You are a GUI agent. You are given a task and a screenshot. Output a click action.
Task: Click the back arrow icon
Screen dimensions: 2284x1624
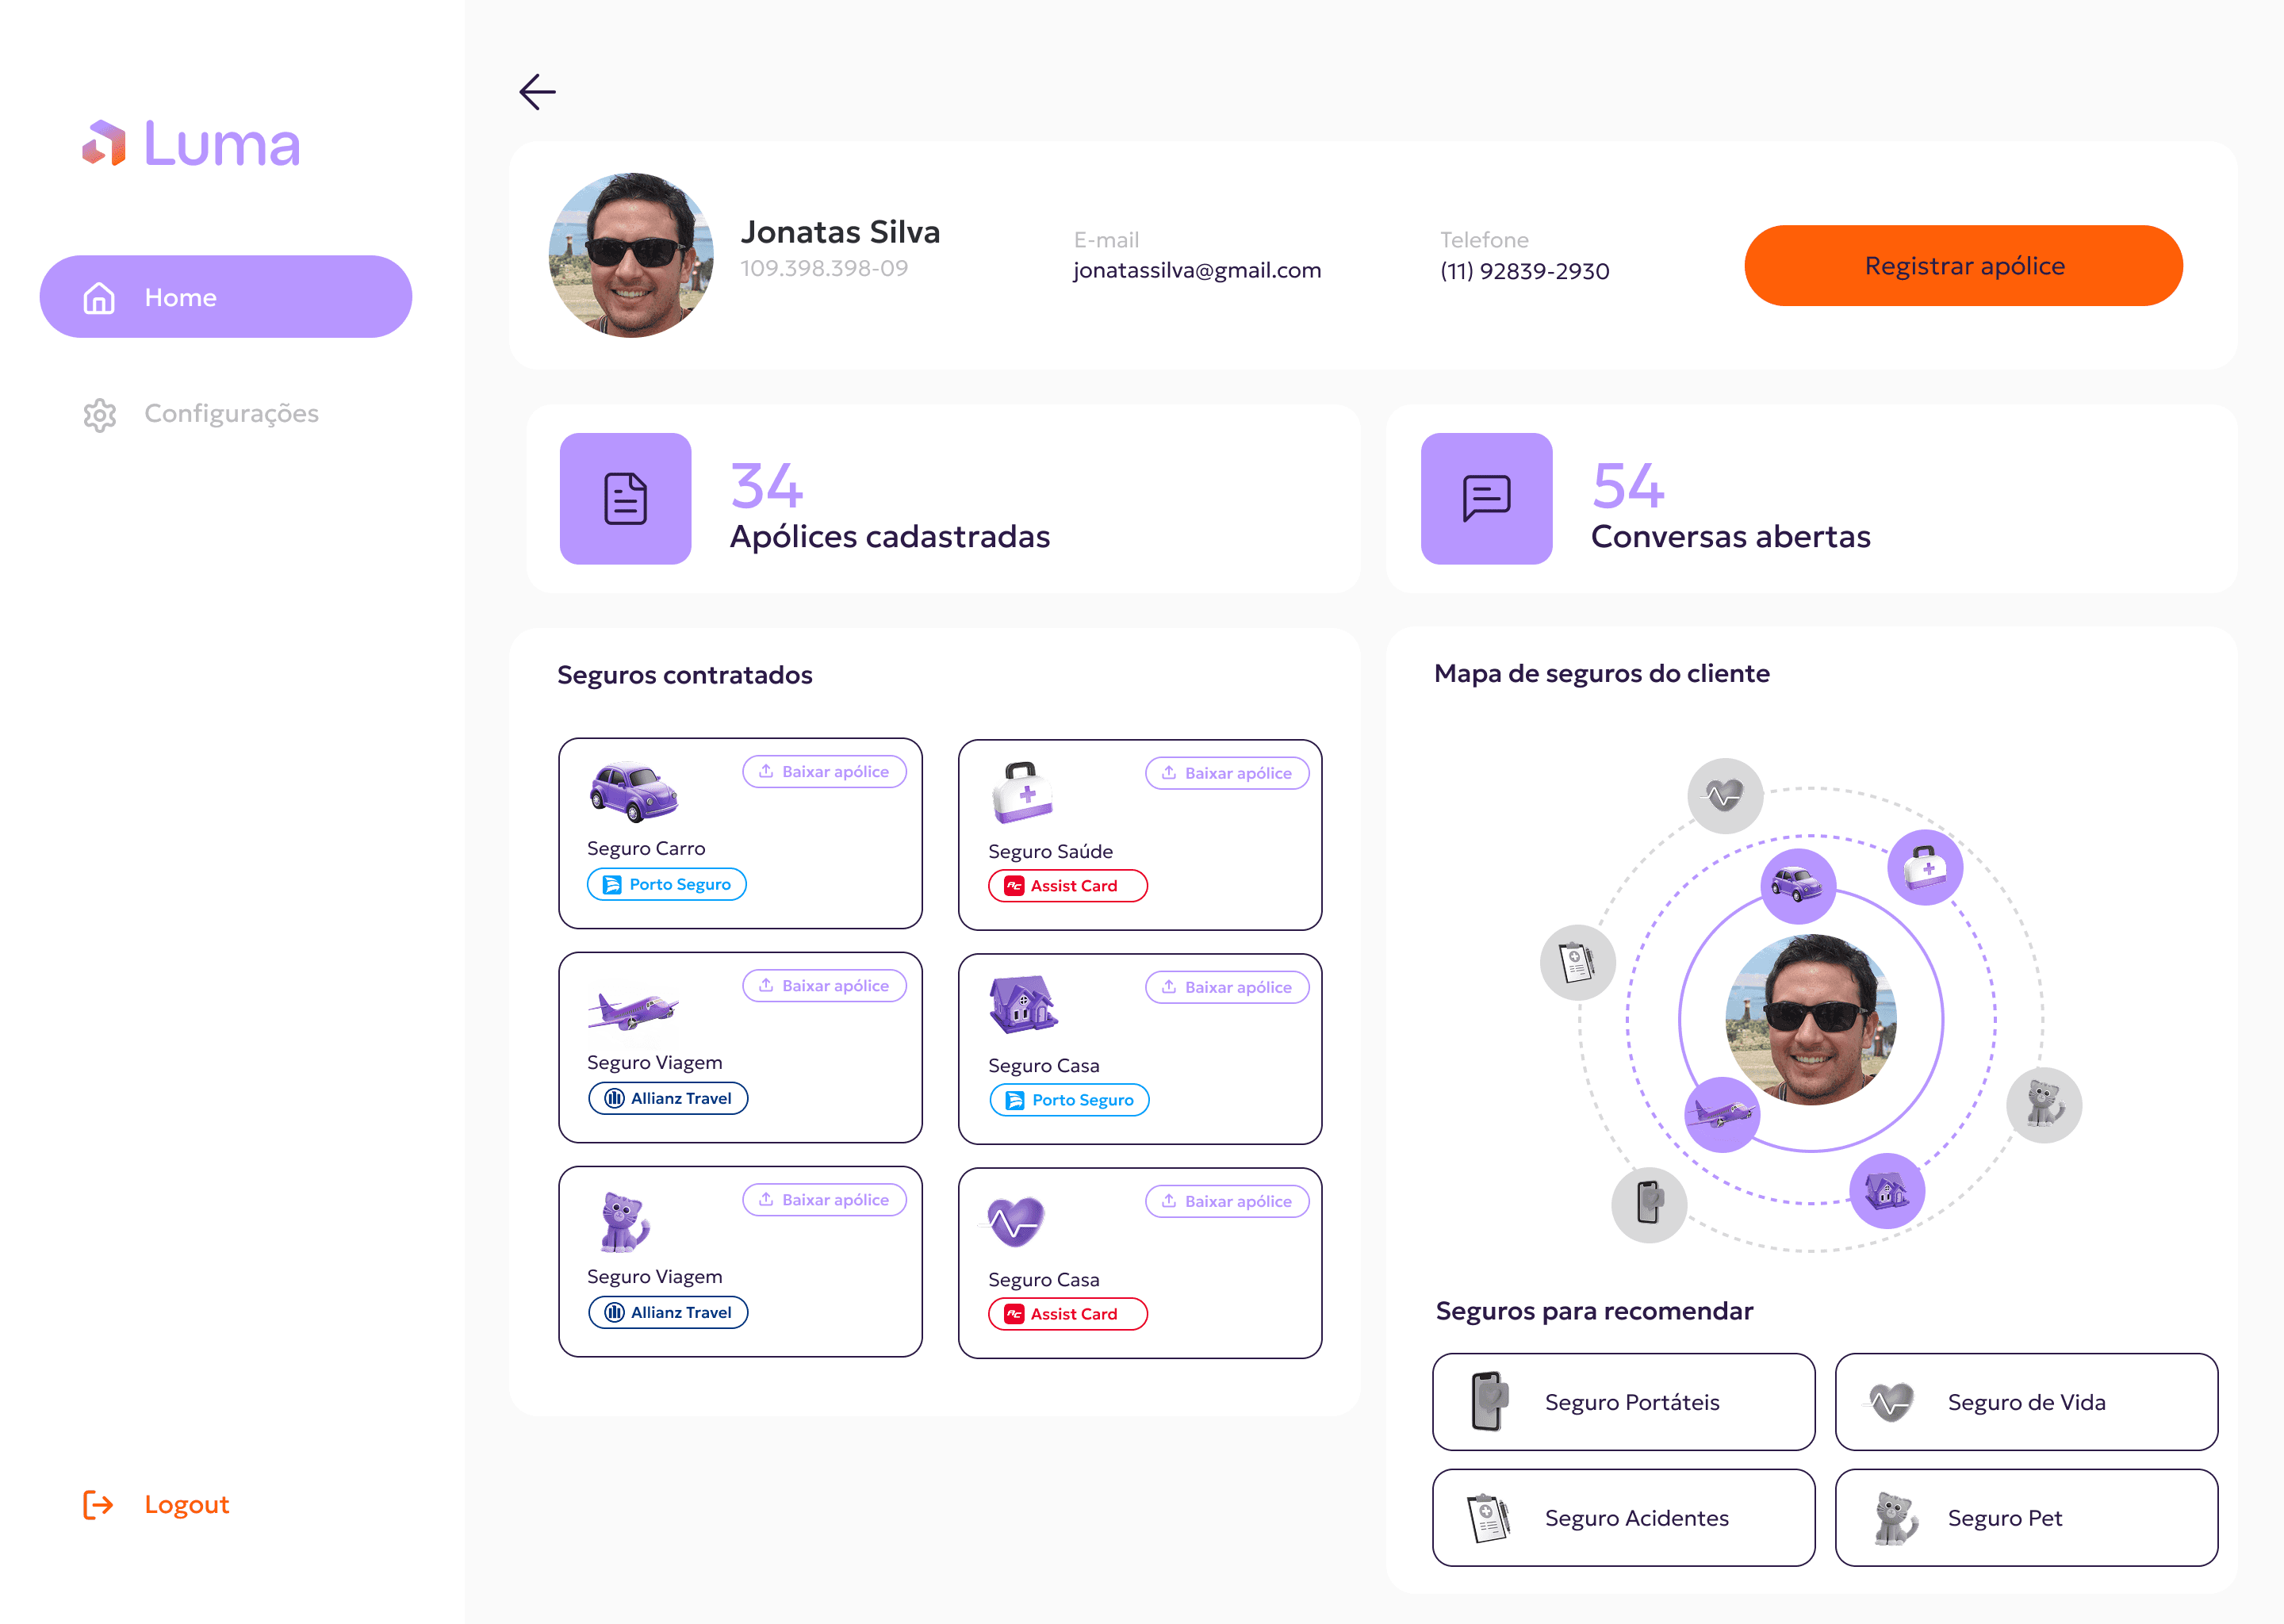click(x=537, y=92)
